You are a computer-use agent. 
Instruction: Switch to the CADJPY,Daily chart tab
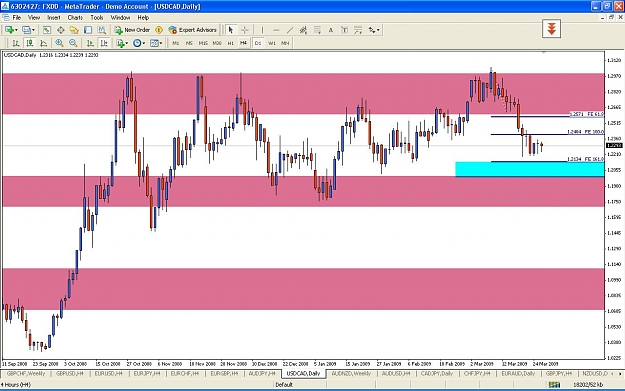pyautogui.click(x=437, y=374)
